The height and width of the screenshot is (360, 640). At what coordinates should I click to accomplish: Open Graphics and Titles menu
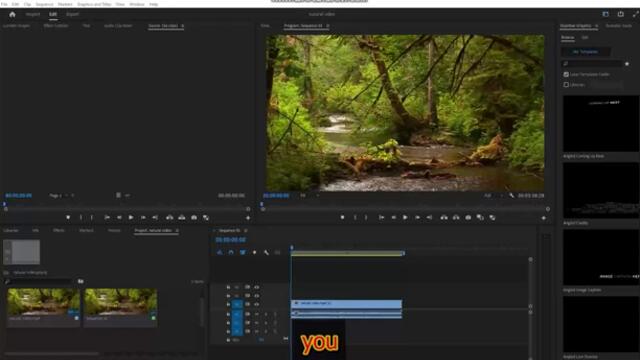94,4
